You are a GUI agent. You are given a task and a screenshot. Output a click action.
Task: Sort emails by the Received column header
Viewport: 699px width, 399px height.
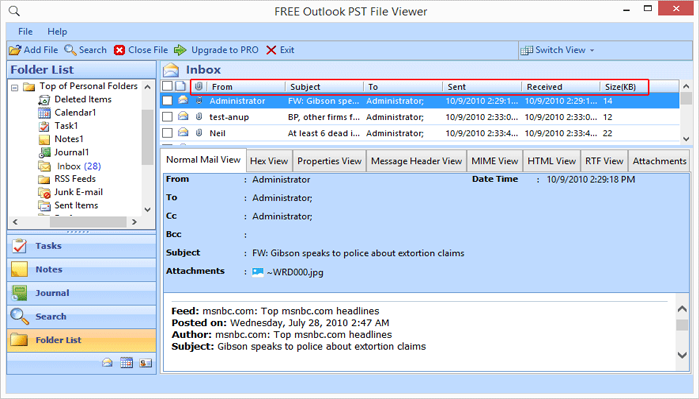click(561, 86)
